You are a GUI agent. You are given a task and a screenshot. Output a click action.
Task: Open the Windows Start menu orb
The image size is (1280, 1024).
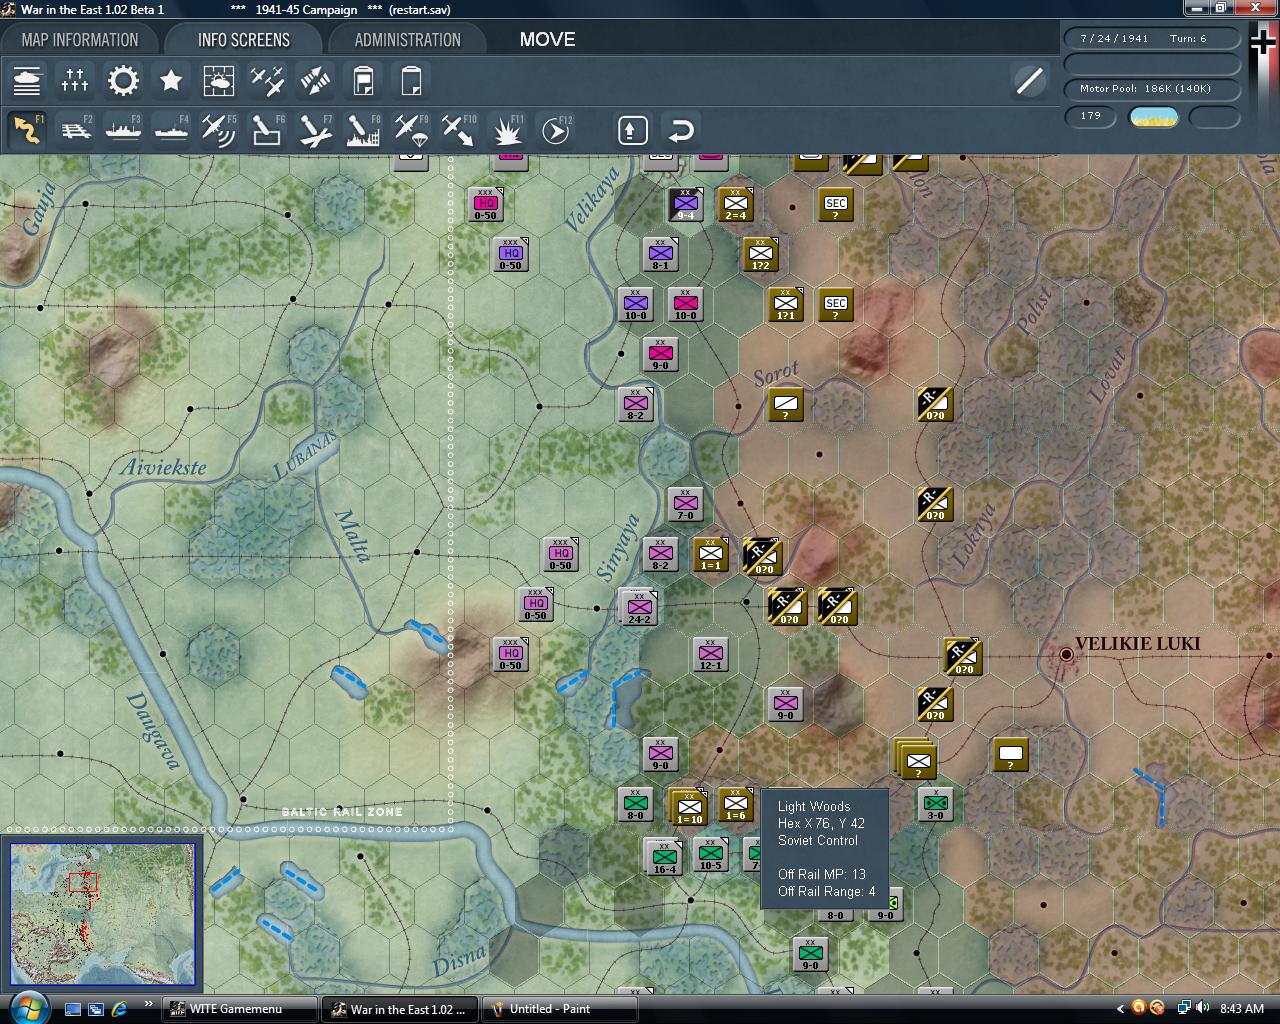(27, 1007)
